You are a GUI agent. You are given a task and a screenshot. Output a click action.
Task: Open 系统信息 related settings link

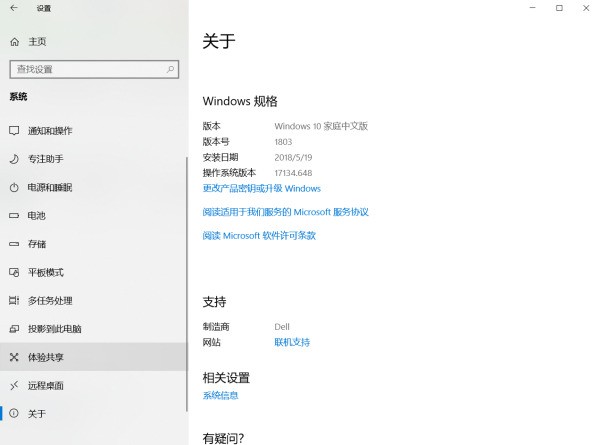pos(220,396)
